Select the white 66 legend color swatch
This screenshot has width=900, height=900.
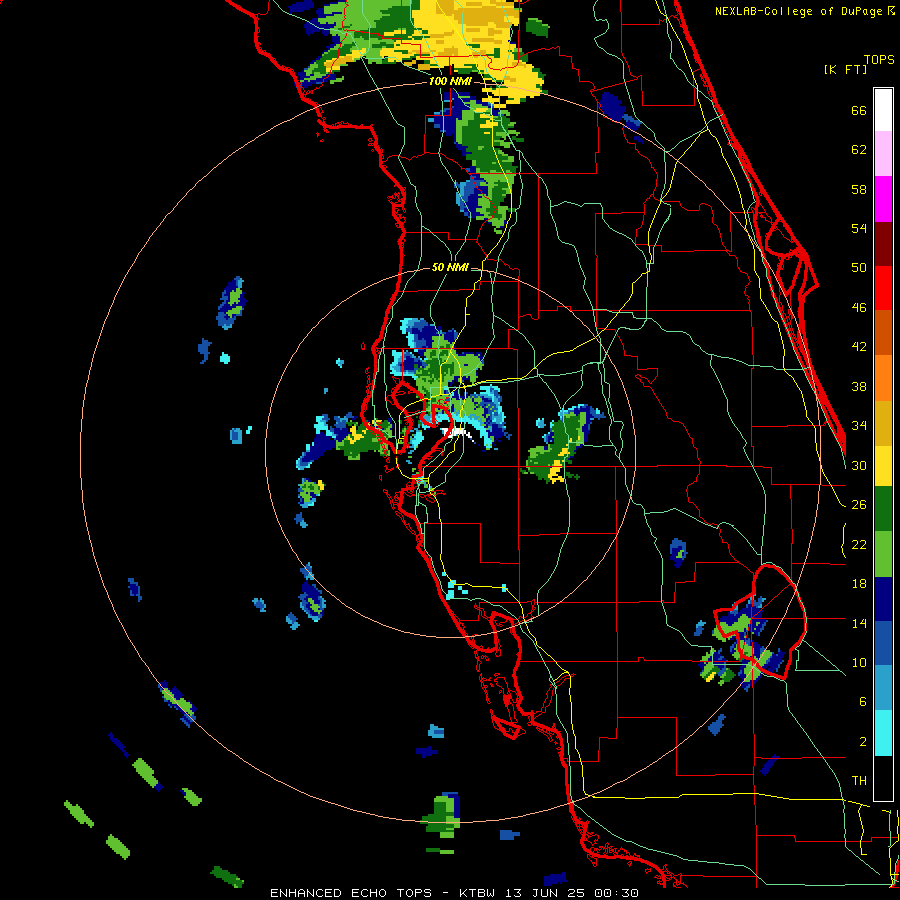[883, 110]
